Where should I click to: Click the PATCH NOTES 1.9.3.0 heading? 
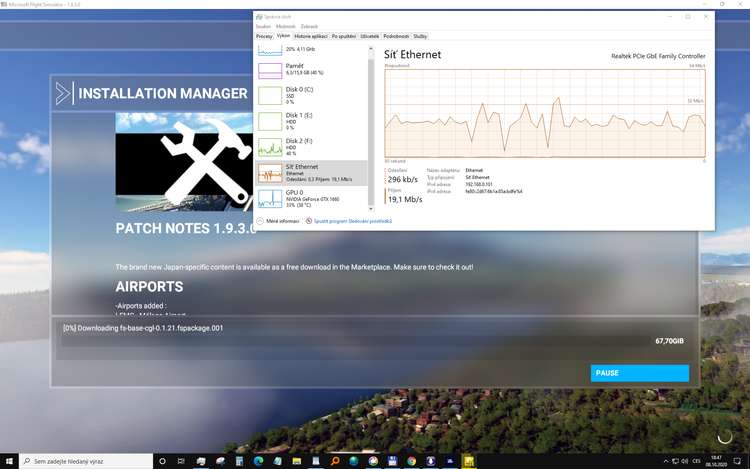tap(186, 228)
